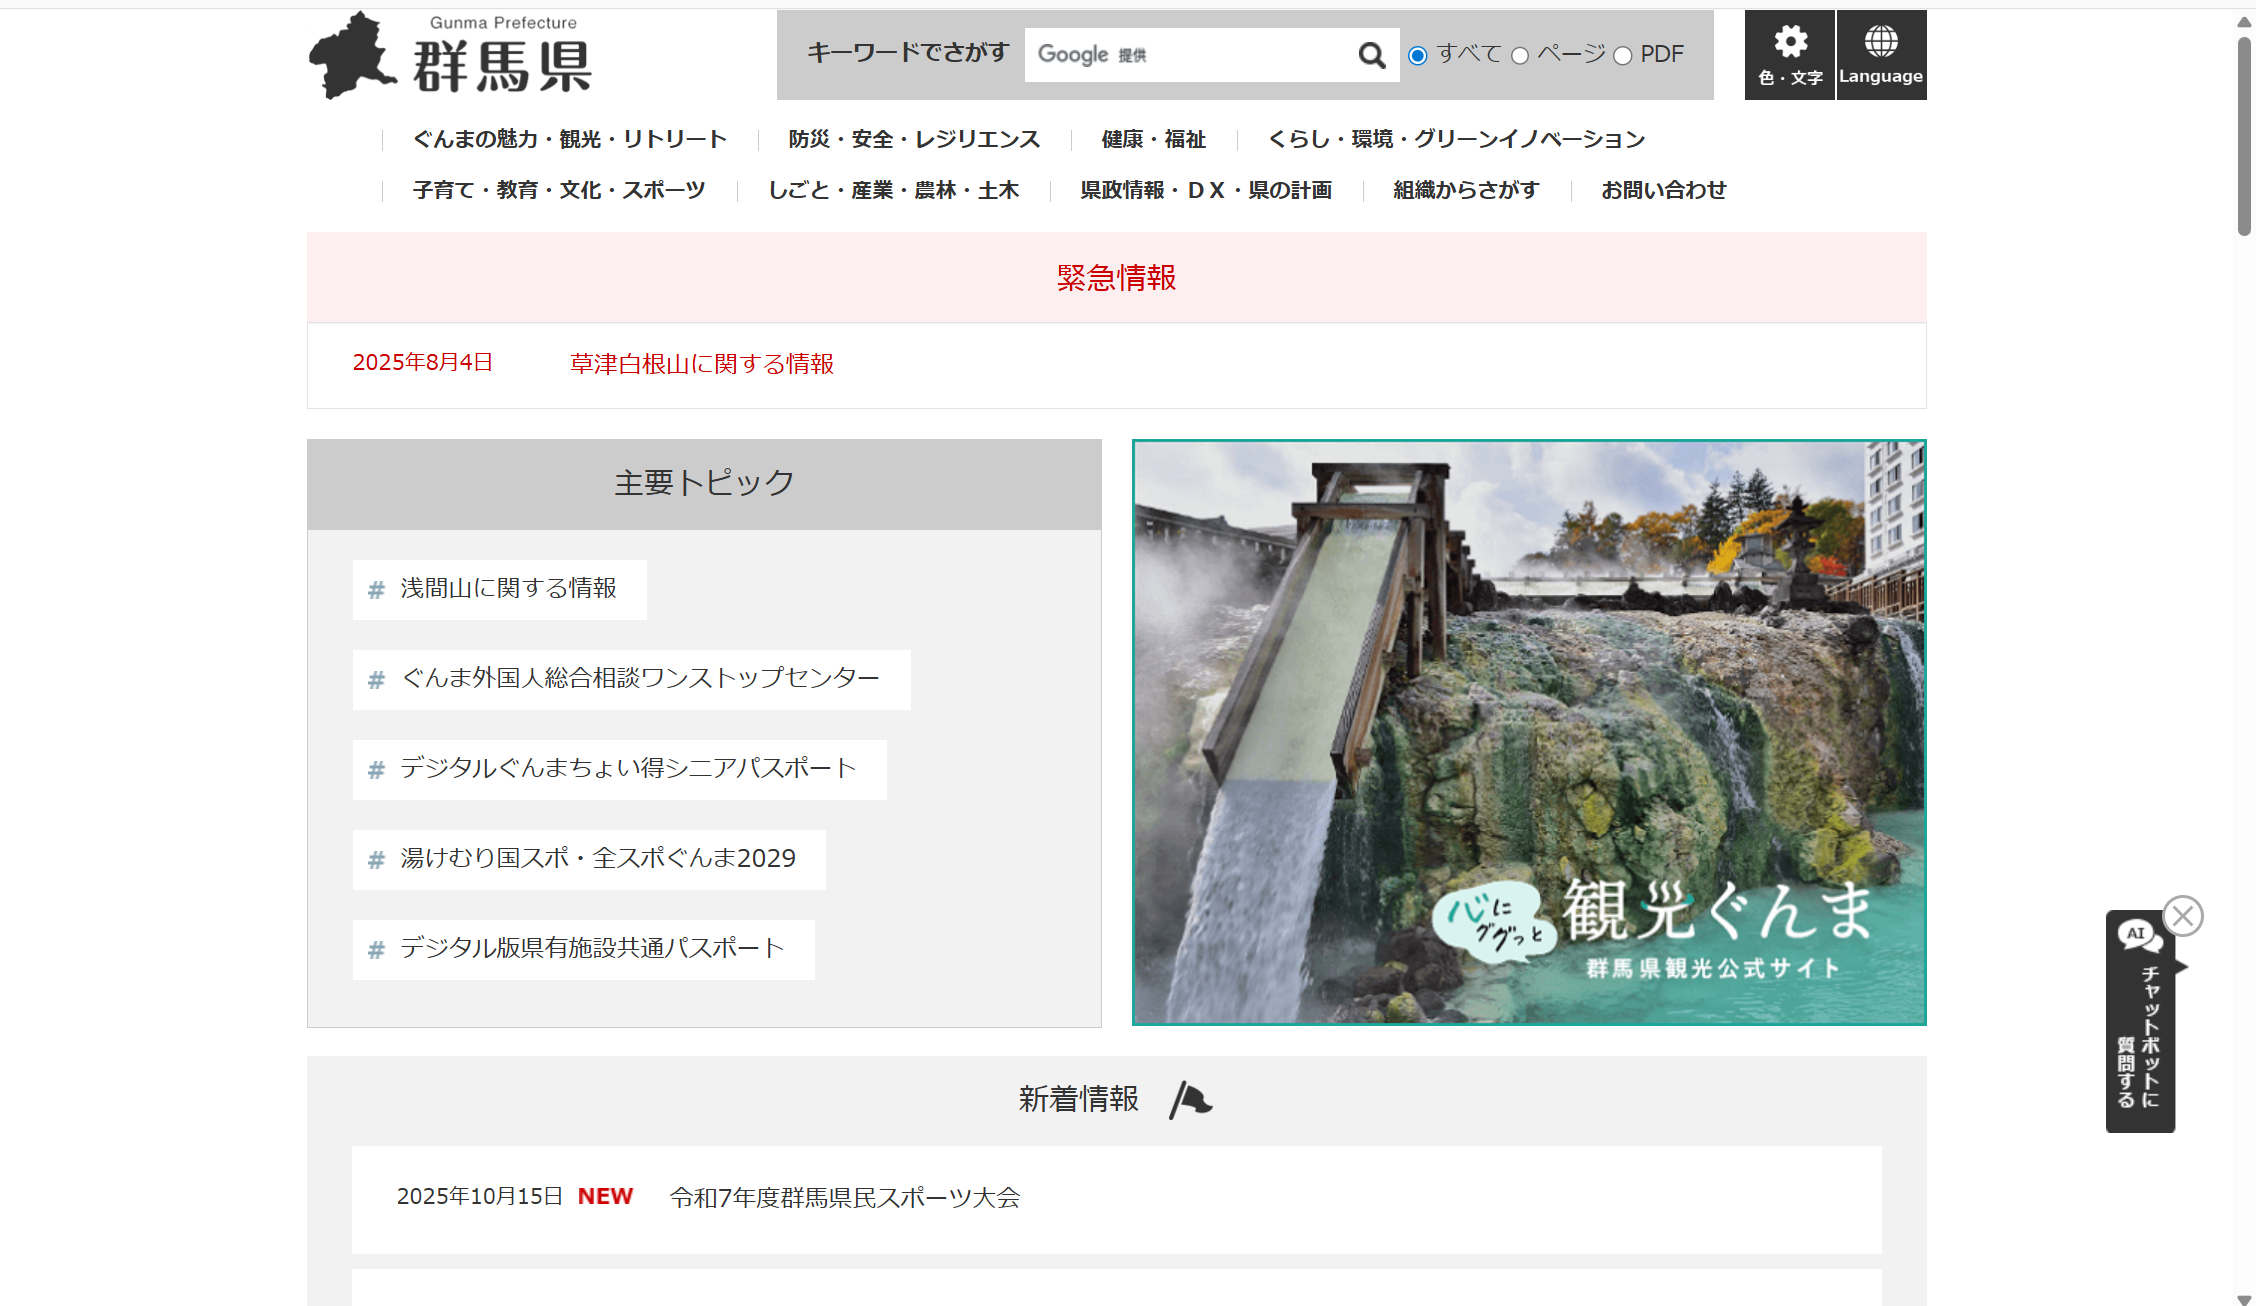Select the すべて search radio button
The width and height of the screenshot is (2256, 1306).
(1417, 56)
